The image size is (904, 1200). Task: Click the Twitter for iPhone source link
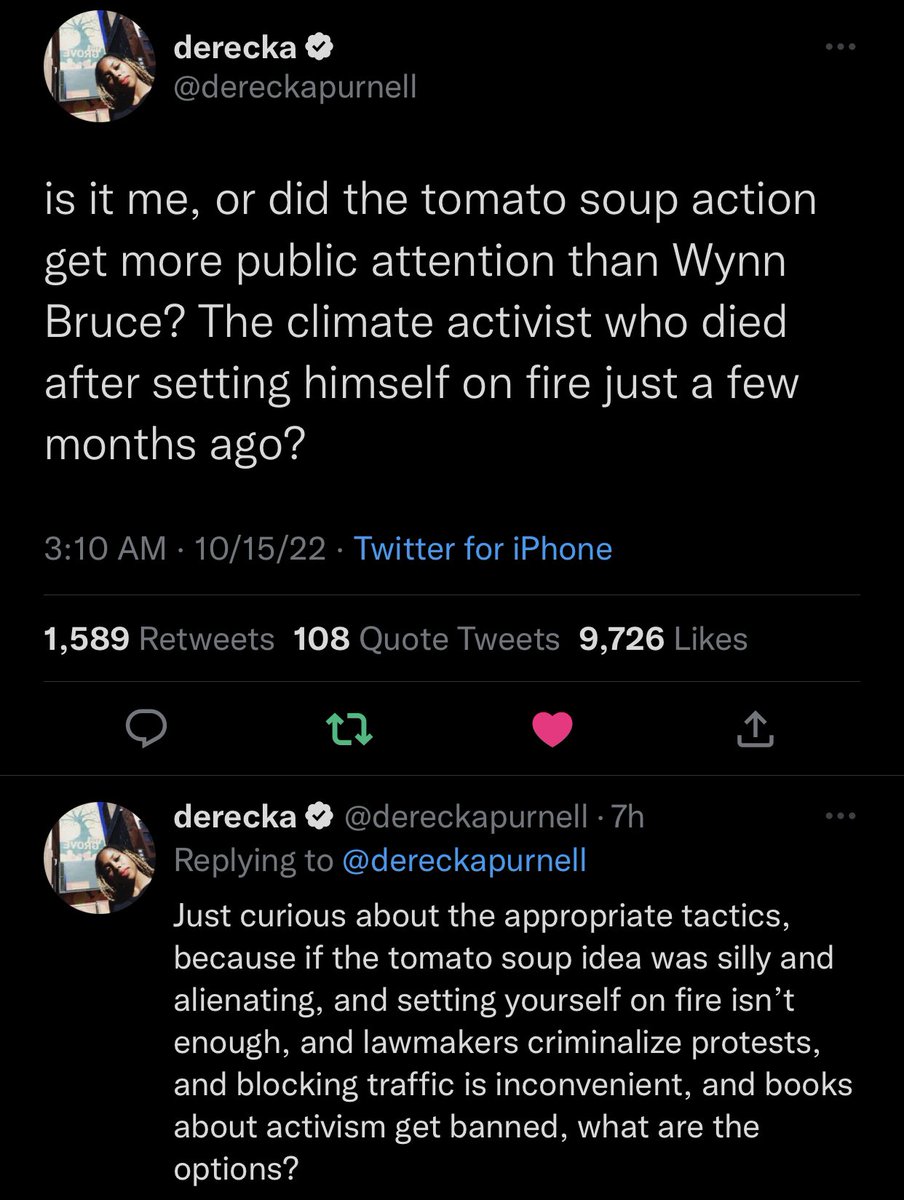point(483,548)
